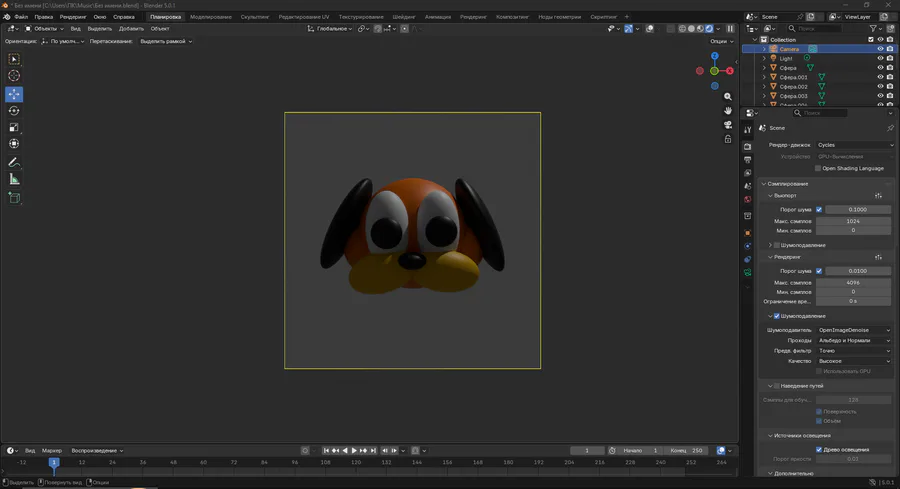The image size is (900, 489).
Task: Click red X axis on navigation gizmo
Action: [730, 71]
